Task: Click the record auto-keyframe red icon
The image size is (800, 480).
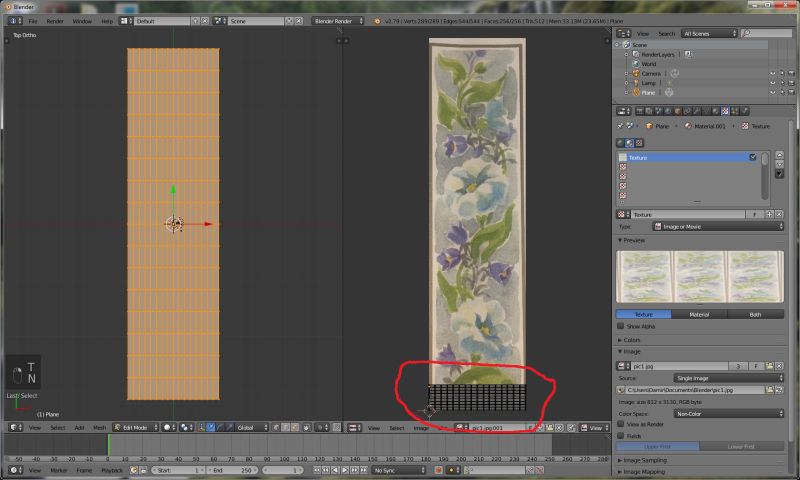Action: pyautogui.click(x=438, y=470)
